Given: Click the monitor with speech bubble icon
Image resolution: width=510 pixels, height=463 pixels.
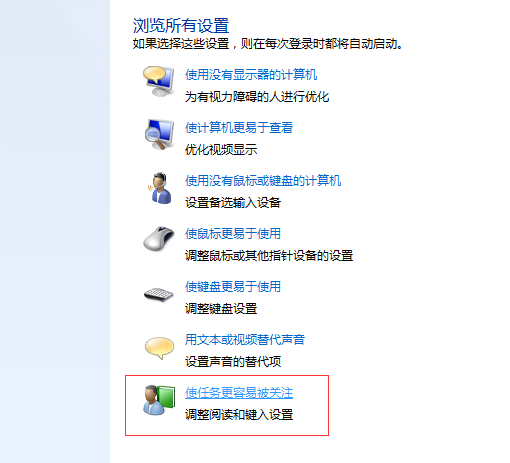Looking at the screenshot, I should [x=159, y=81].
